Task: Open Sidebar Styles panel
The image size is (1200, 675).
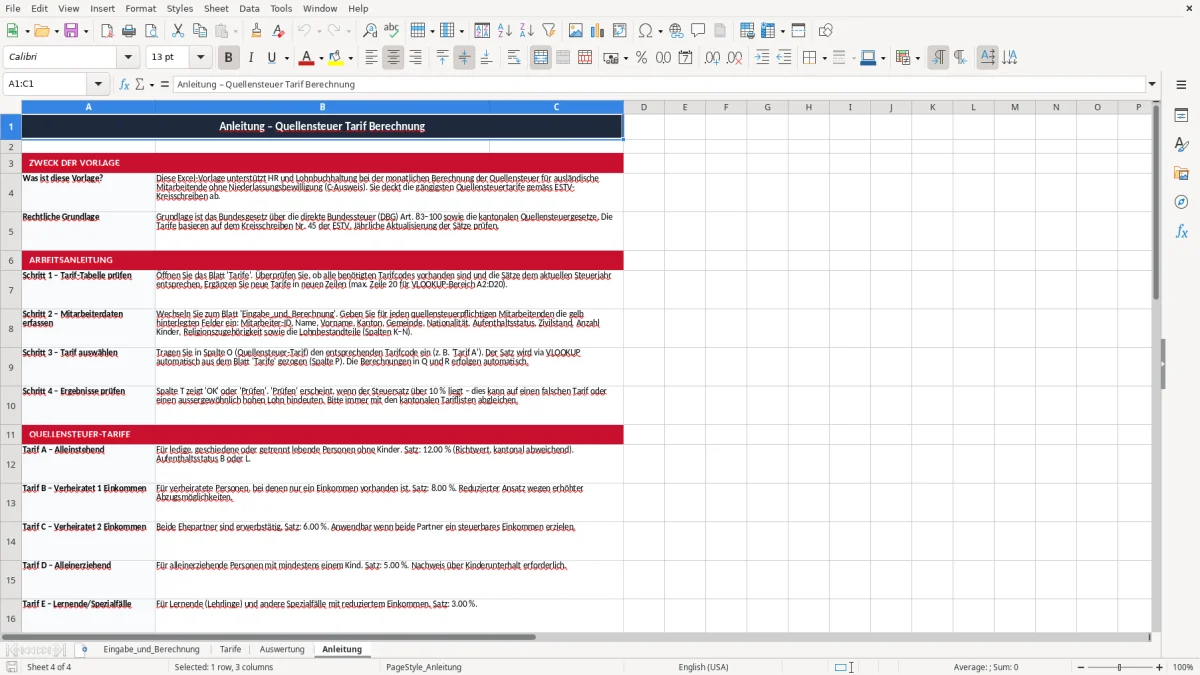Action: [1181, 144]
